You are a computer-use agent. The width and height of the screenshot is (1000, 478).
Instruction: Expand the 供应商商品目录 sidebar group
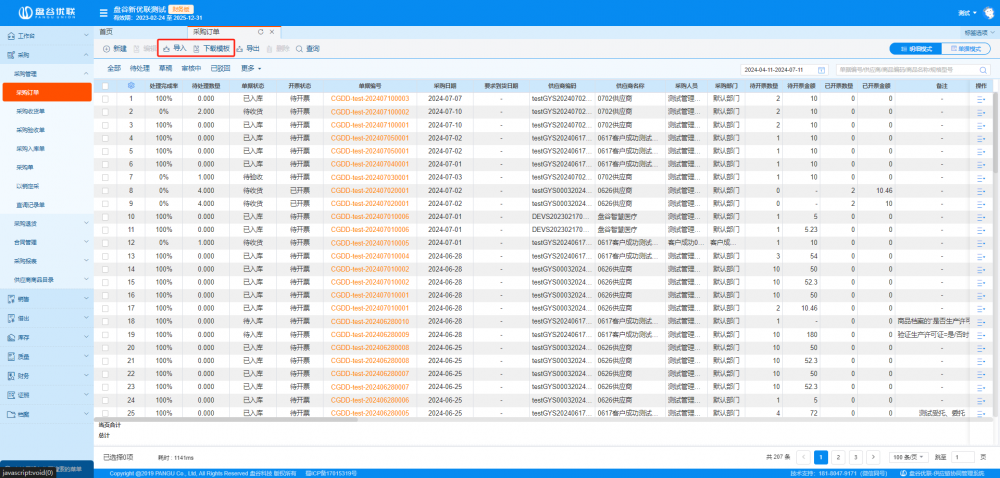click(x=45, y=279)
